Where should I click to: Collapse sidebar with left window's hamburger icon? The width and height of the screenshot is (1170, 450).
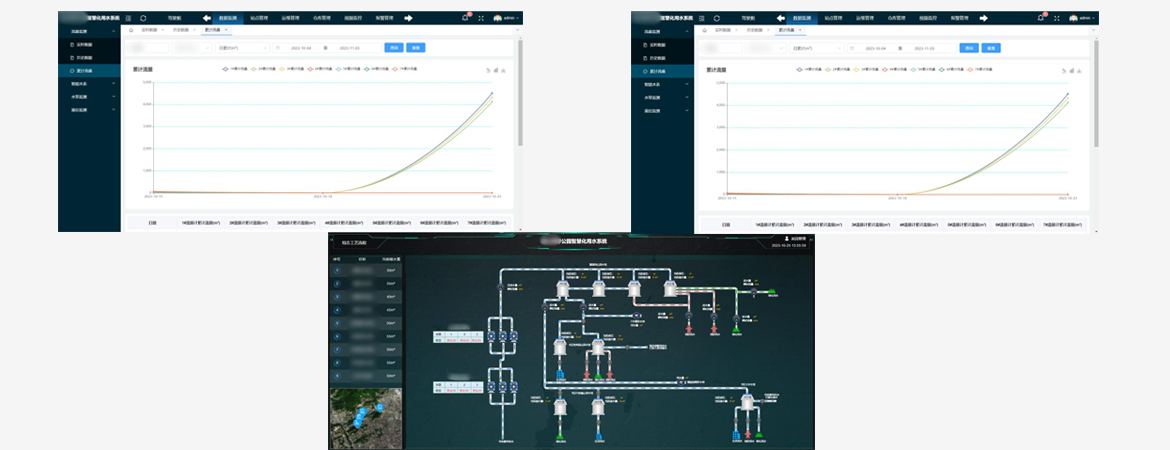point(129,18)
